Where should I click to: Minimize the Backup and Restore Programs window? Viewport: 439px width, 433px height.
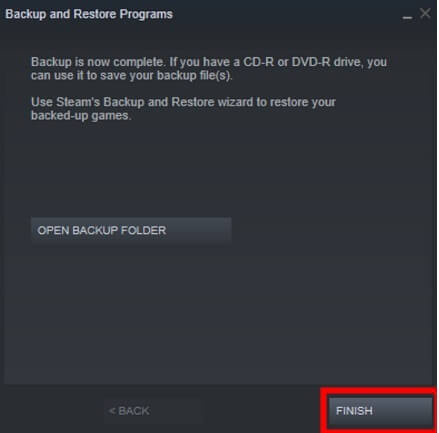[407, 16]
